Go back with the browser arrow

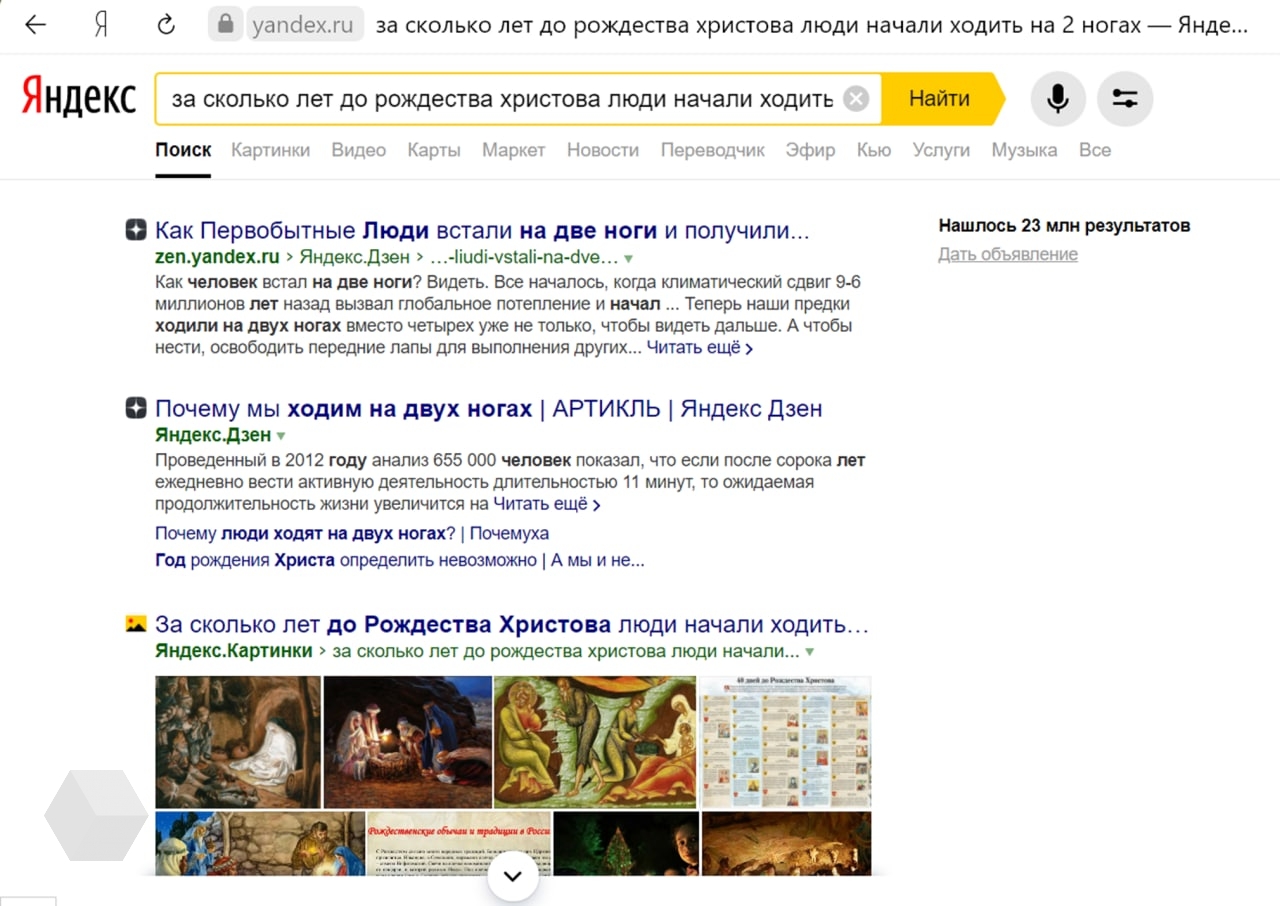point(35,25)
